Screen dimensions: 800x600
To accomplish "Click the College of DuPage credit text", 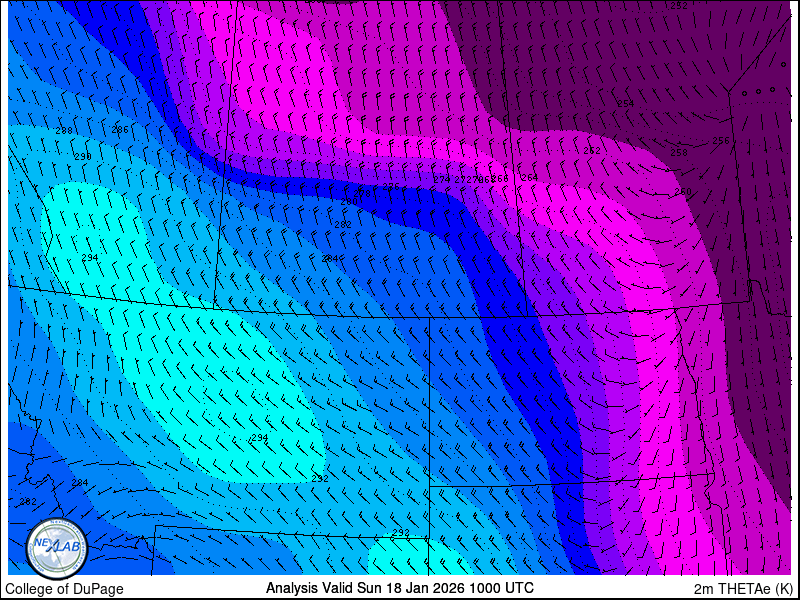I will click(64, 589).
